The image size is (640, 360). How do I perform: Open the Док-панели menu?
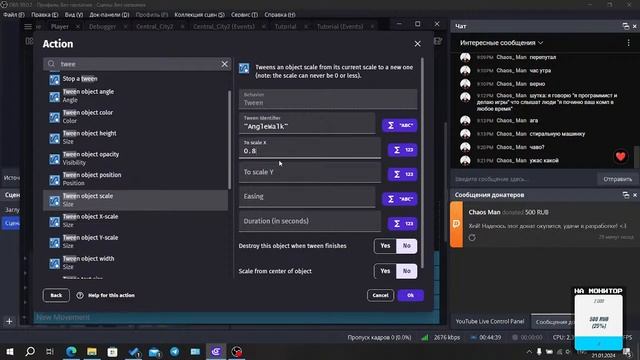click(109, 15)
